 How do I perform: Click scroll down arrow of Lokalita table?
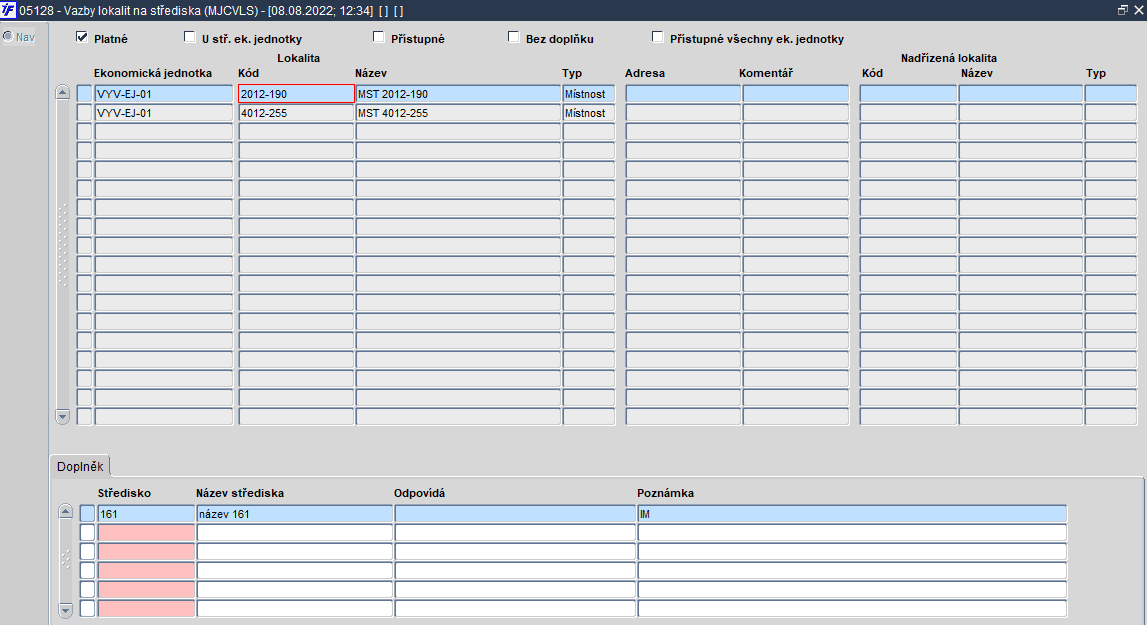62,416
